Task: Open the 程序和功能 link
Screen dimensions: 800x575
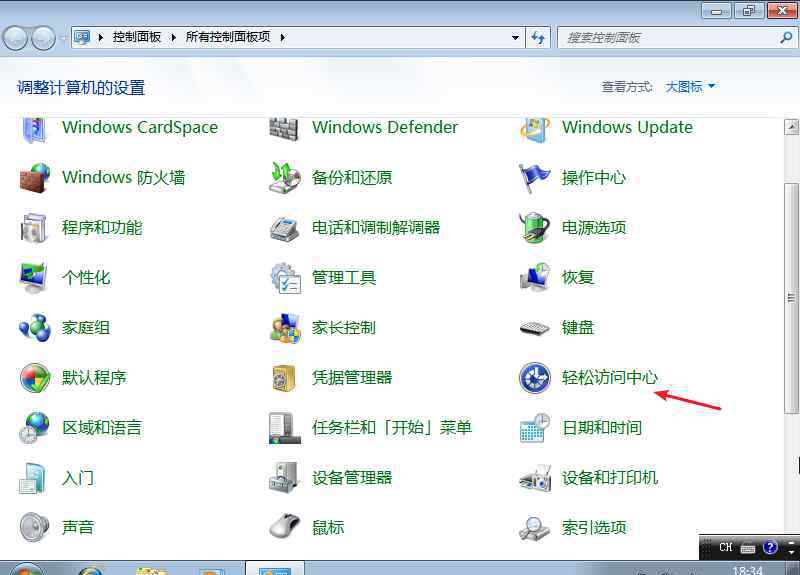Action: click(102, 228)
